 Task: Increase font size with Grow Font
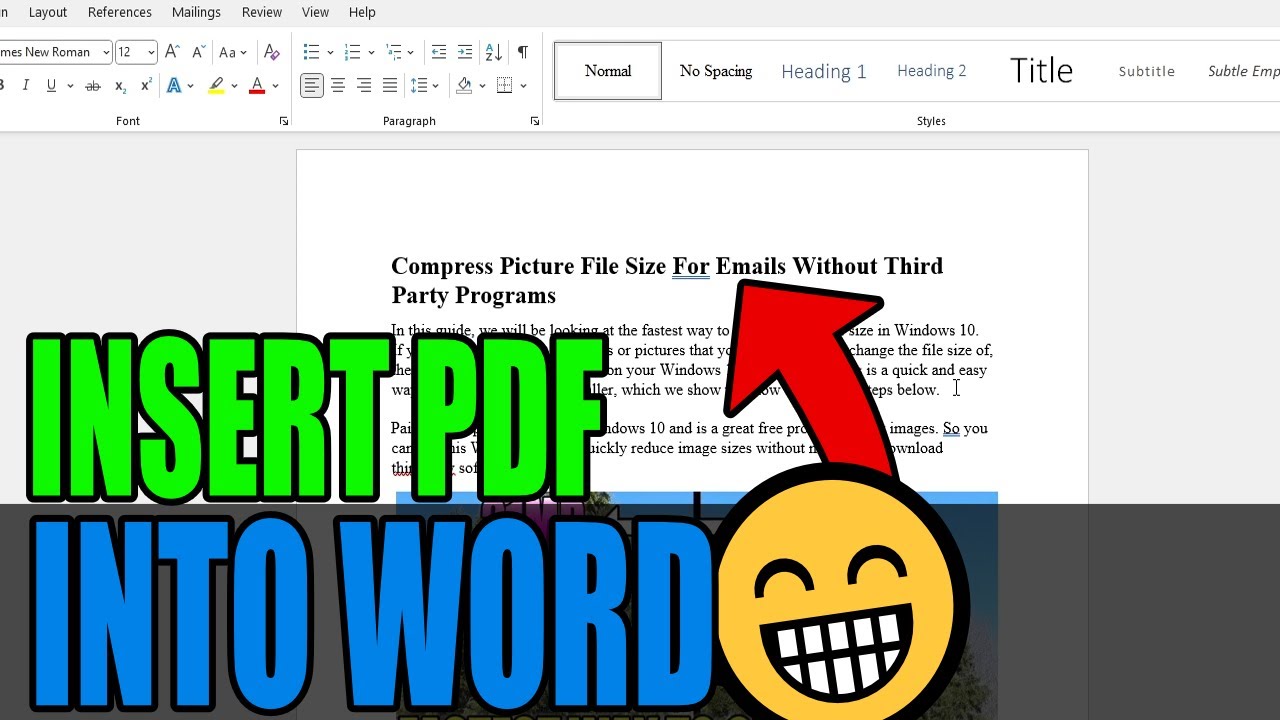[172, 52]
